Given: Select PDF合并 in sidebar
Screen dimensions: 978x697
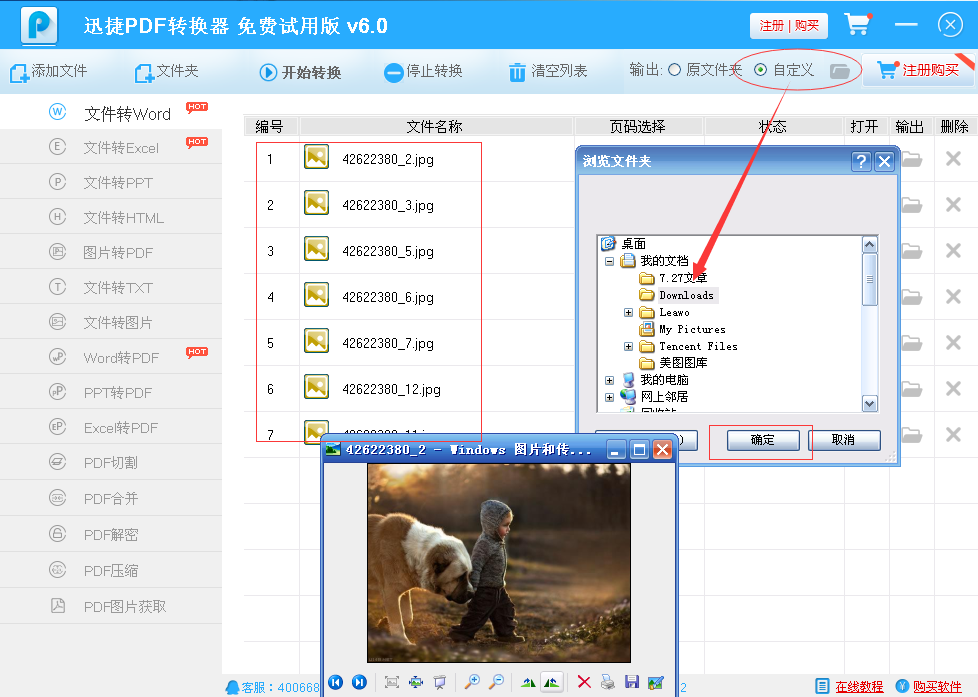Looking at the screenshot, I should (x=111, y=498).
